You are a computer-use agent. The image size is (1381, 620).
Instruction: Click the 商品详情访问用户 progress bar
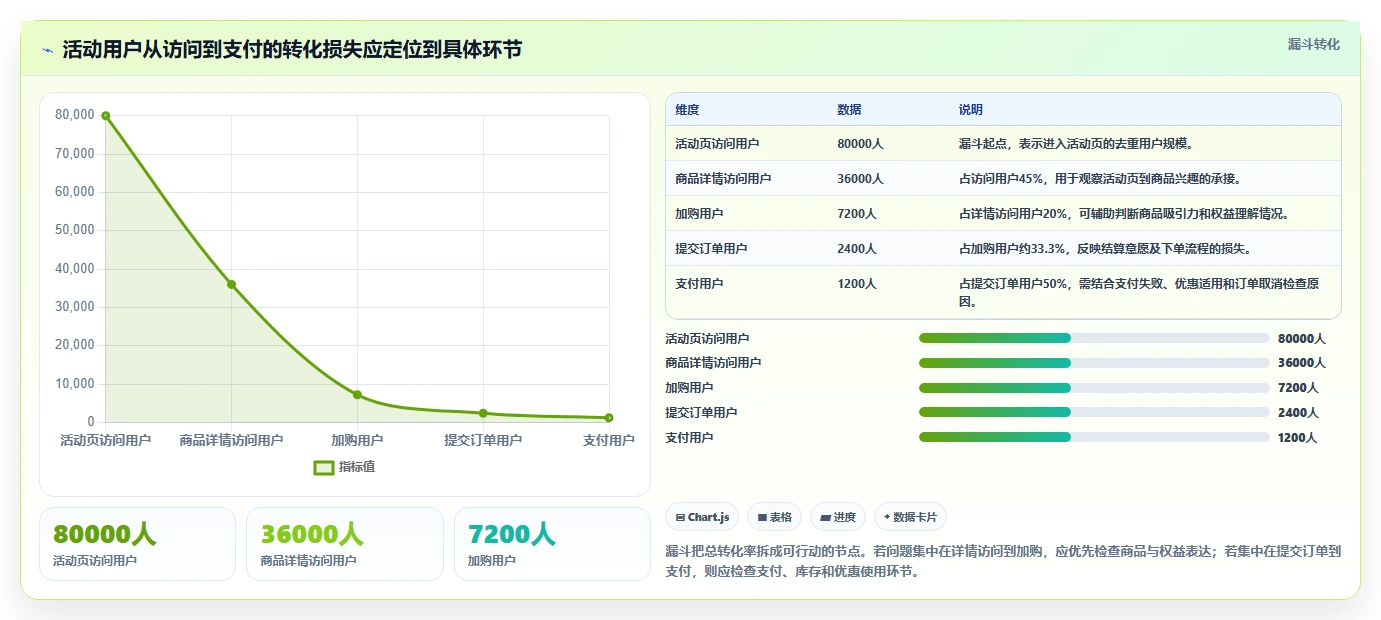(x=1094, y=363)
